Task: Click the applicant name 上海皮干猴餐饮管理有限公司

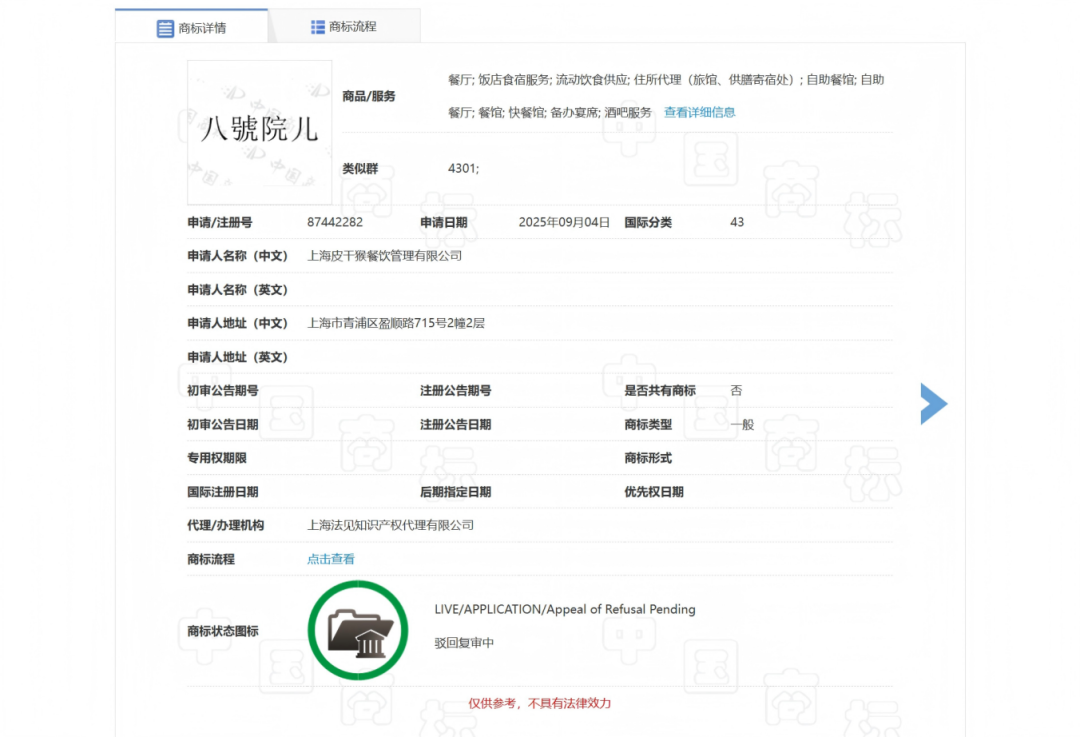Action: [384, 256]
